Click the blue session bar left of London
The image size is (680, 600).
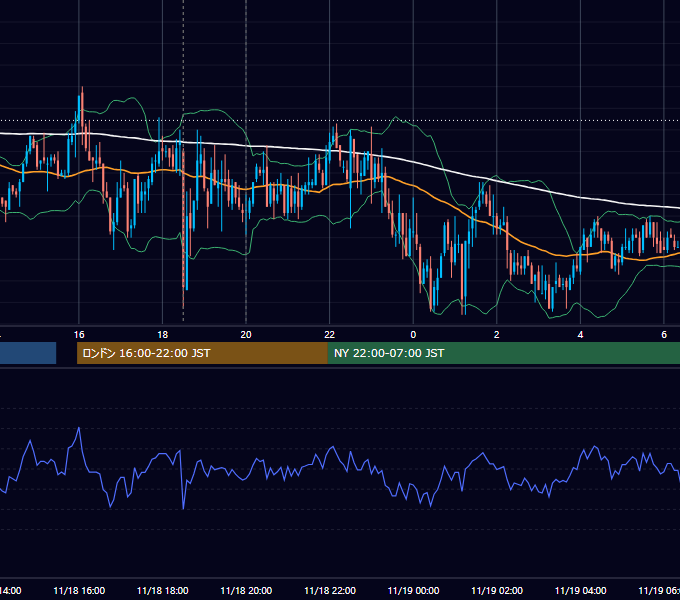[28, 353]
